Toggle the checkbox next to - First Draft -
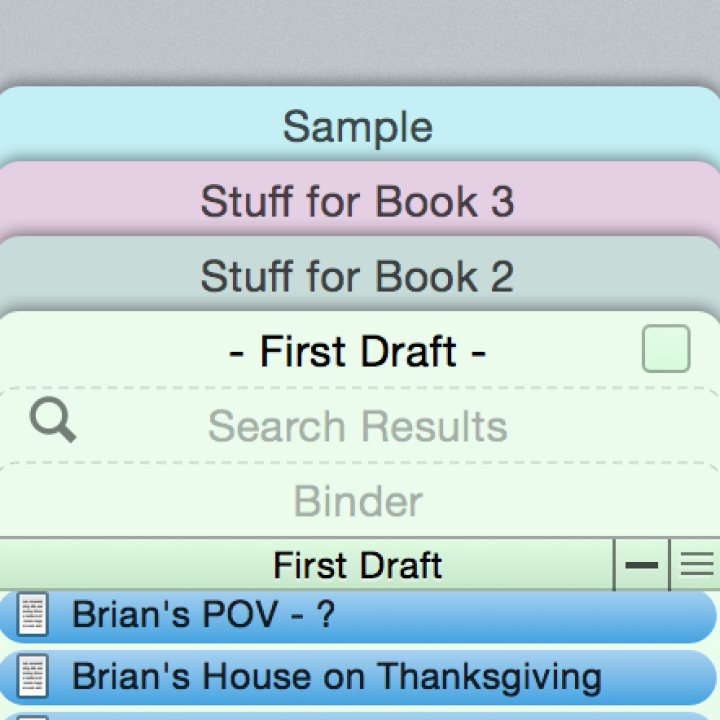 665,349
